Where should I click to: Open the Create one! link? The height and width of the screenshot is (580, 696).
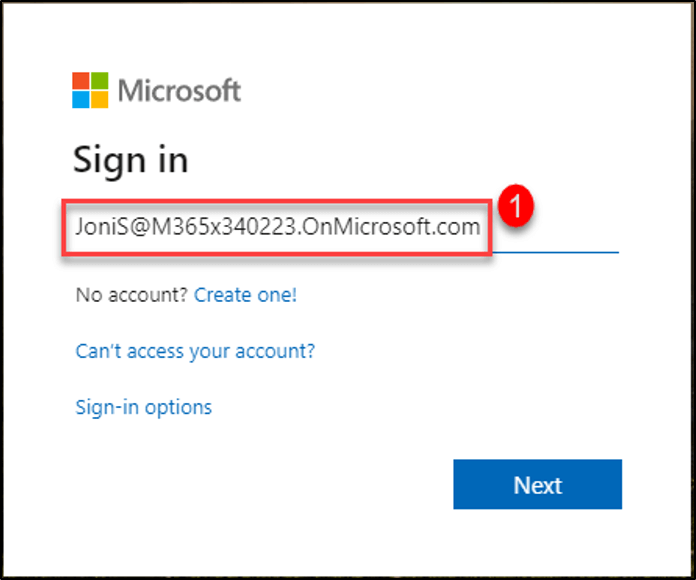[x=245, y=295]
